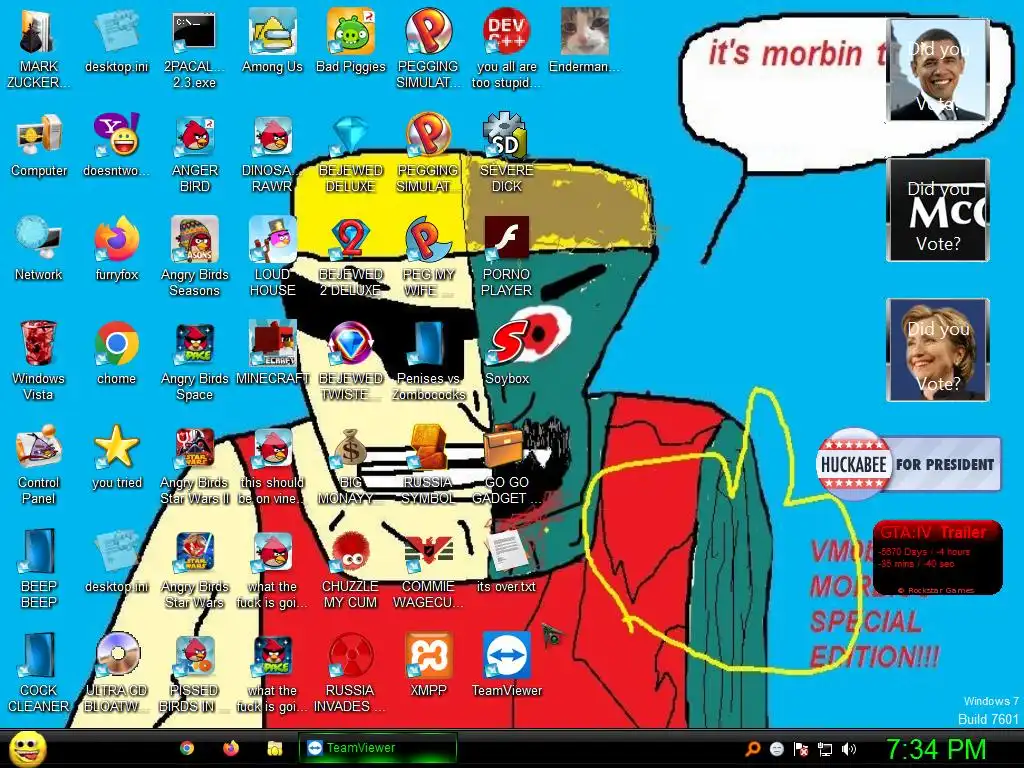Image resolution: width=1024 pixels, height=768 pixels.
Task: Select the MARK ZUCKER... desktop icon
Action: (x=38, y=48)
